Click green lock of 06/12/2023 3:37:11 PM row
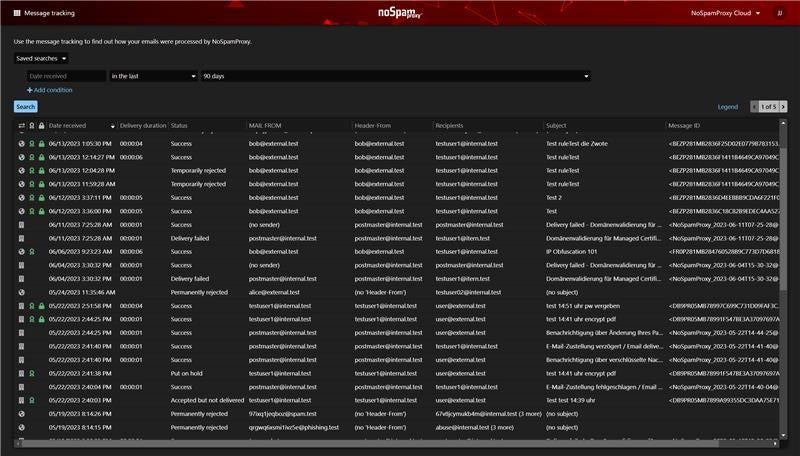This screenshot has height=456, width=800. pyautogui.click(x=42, y=198)
